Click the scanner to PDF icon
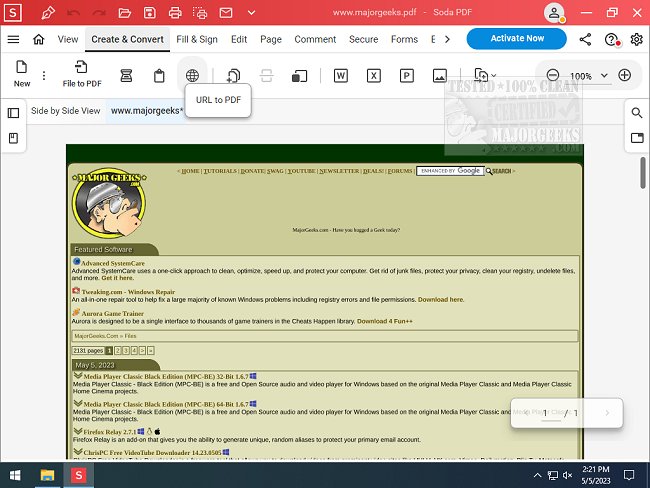Image resolution: width=650 pixels, height=488 pixels. pos(126,75)
